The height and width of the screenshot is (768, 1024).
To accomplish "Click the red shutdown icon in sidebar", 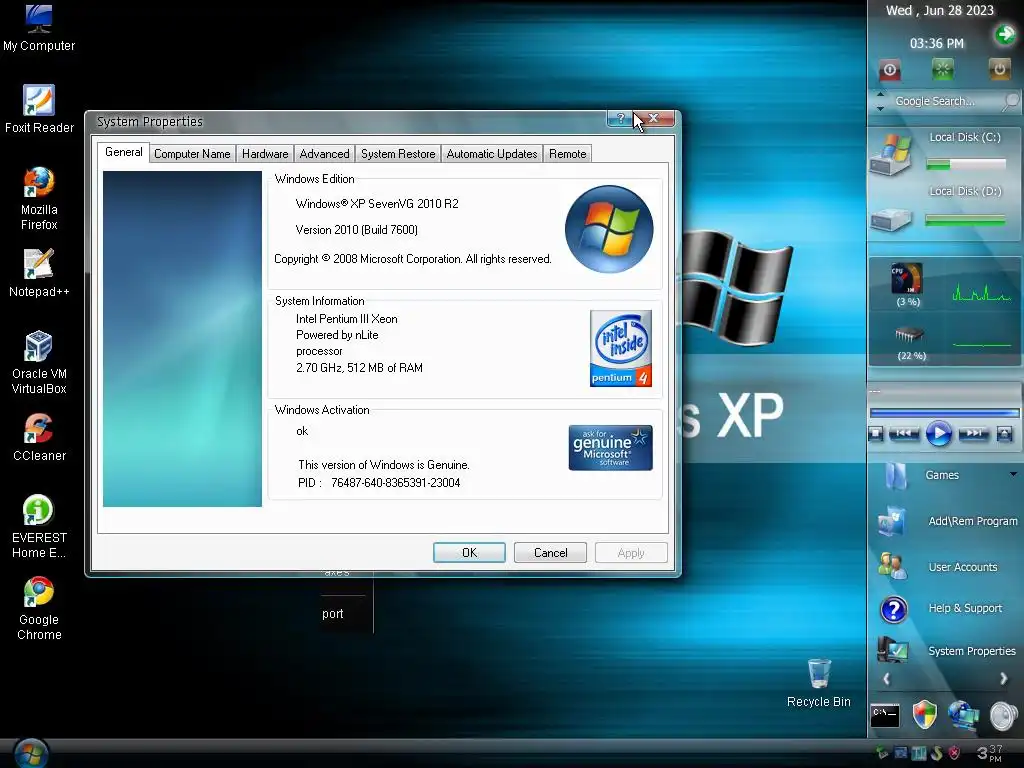I will tap(889, 70).
